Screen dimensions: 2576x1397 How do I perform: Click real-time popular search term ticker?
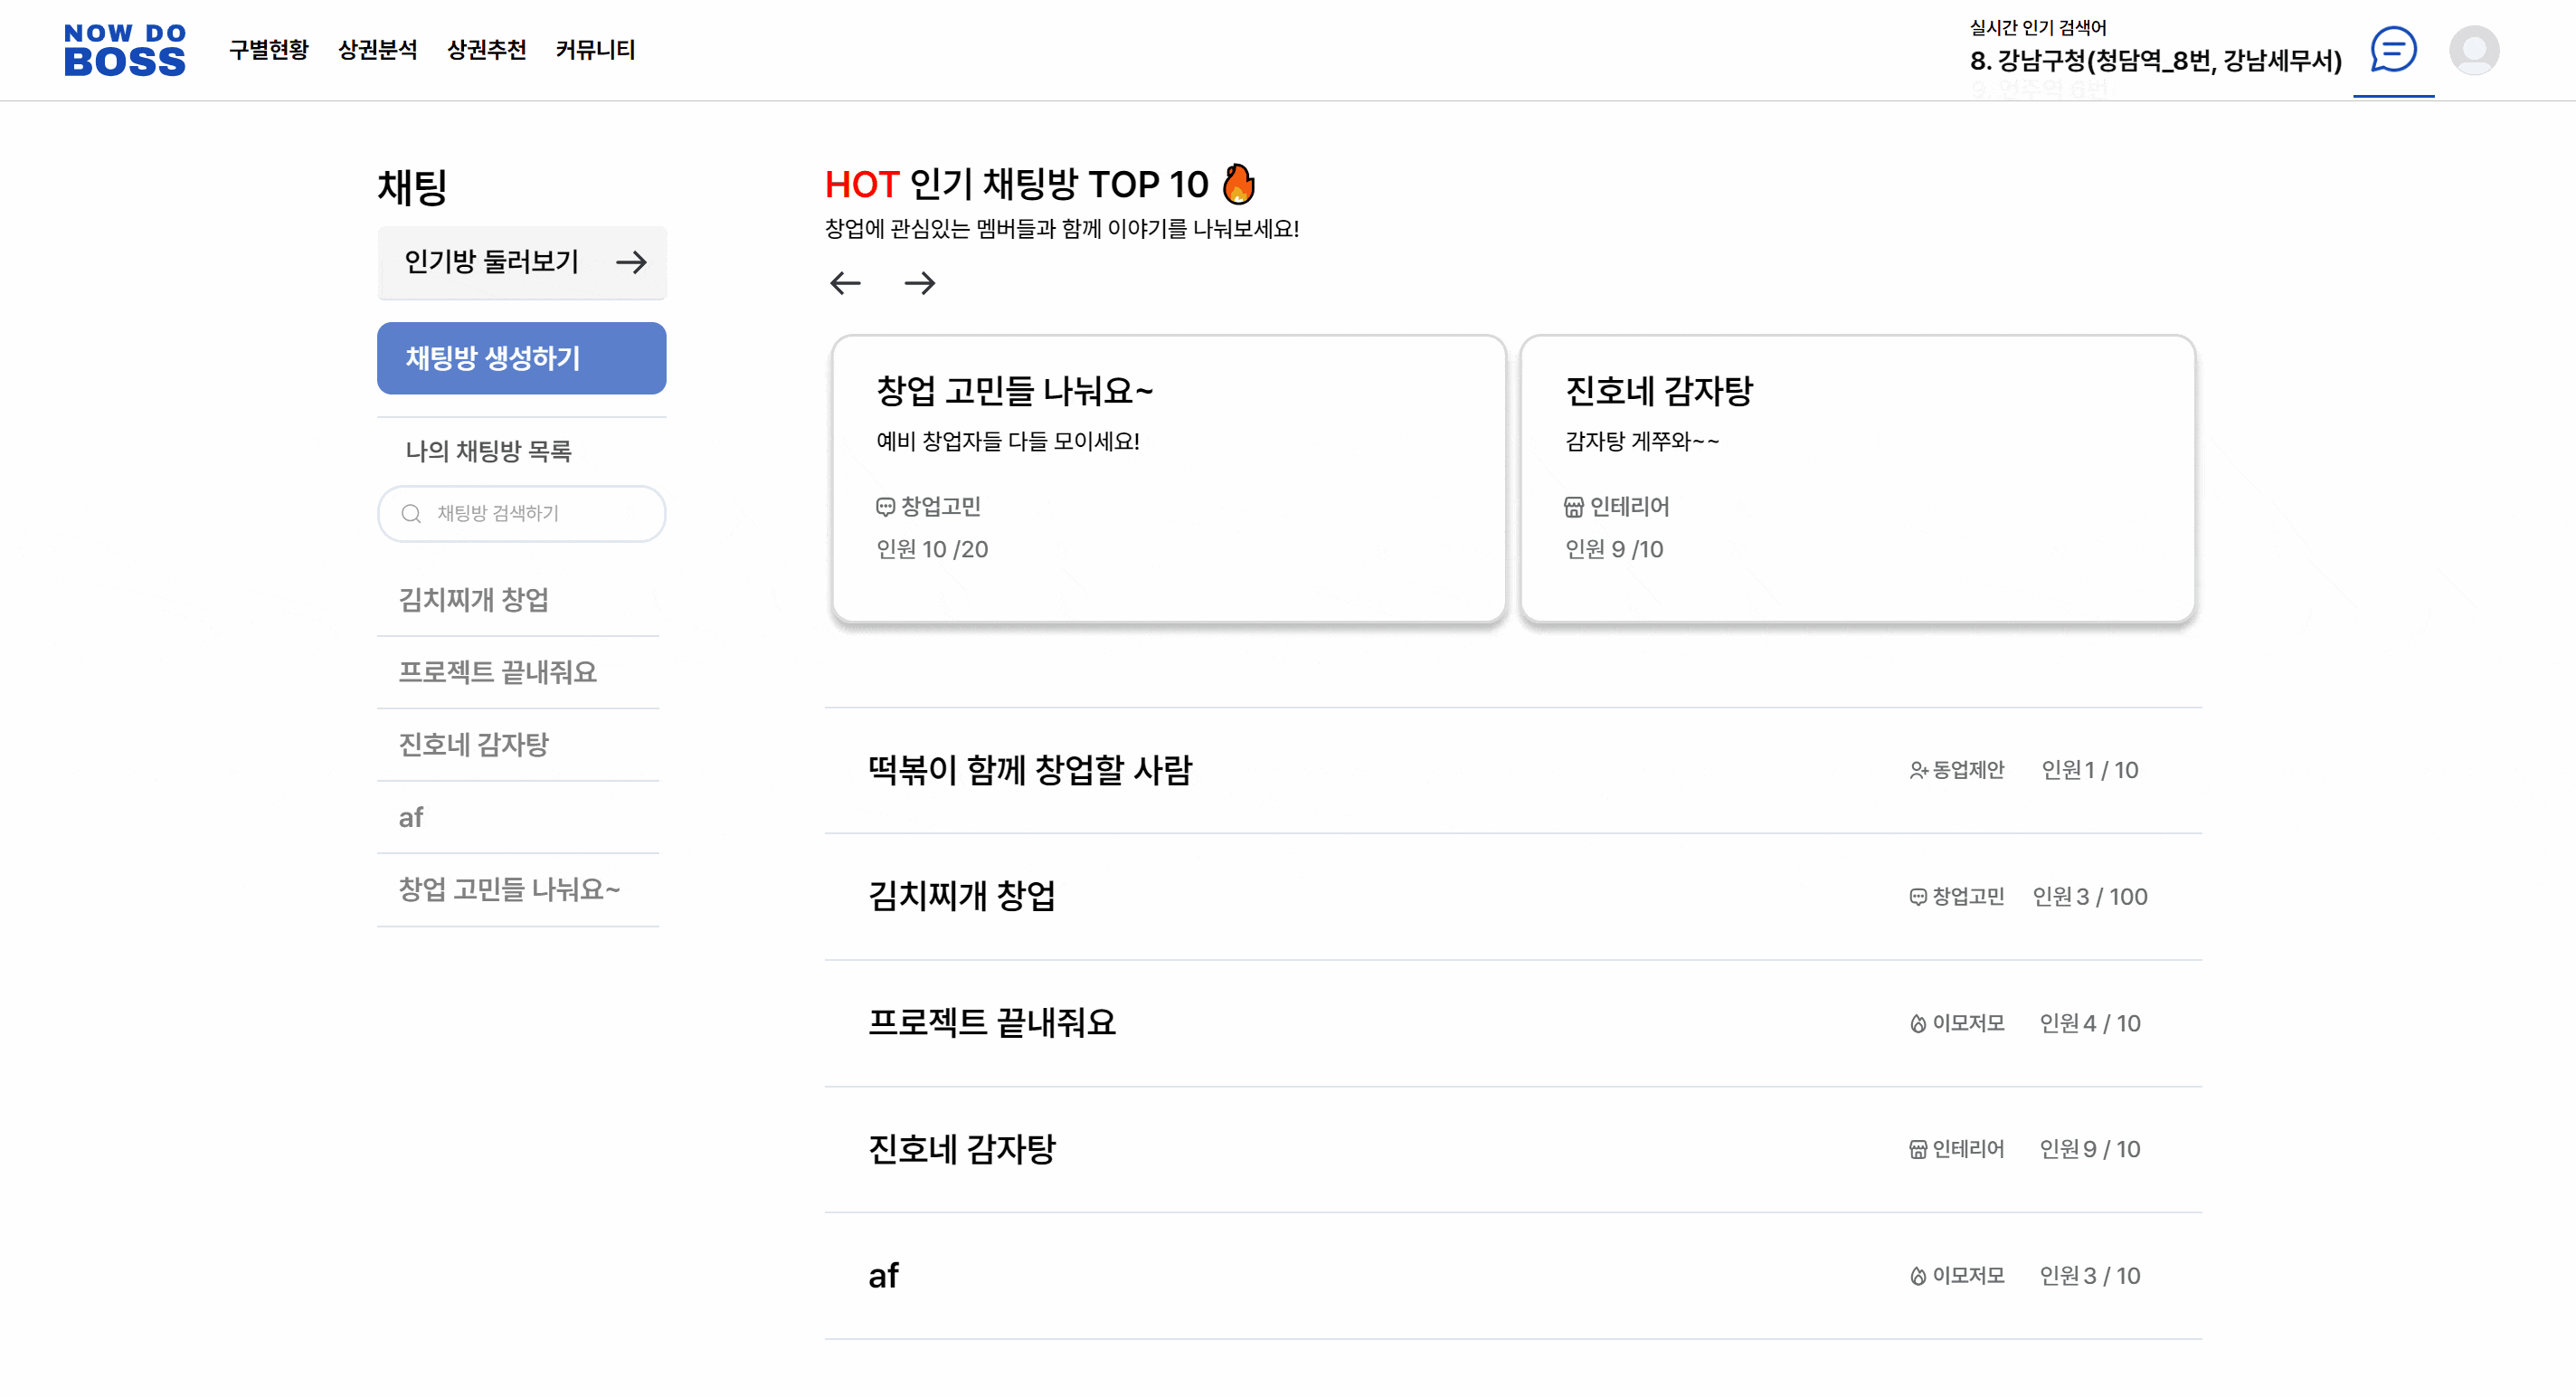click(2155, 61)
